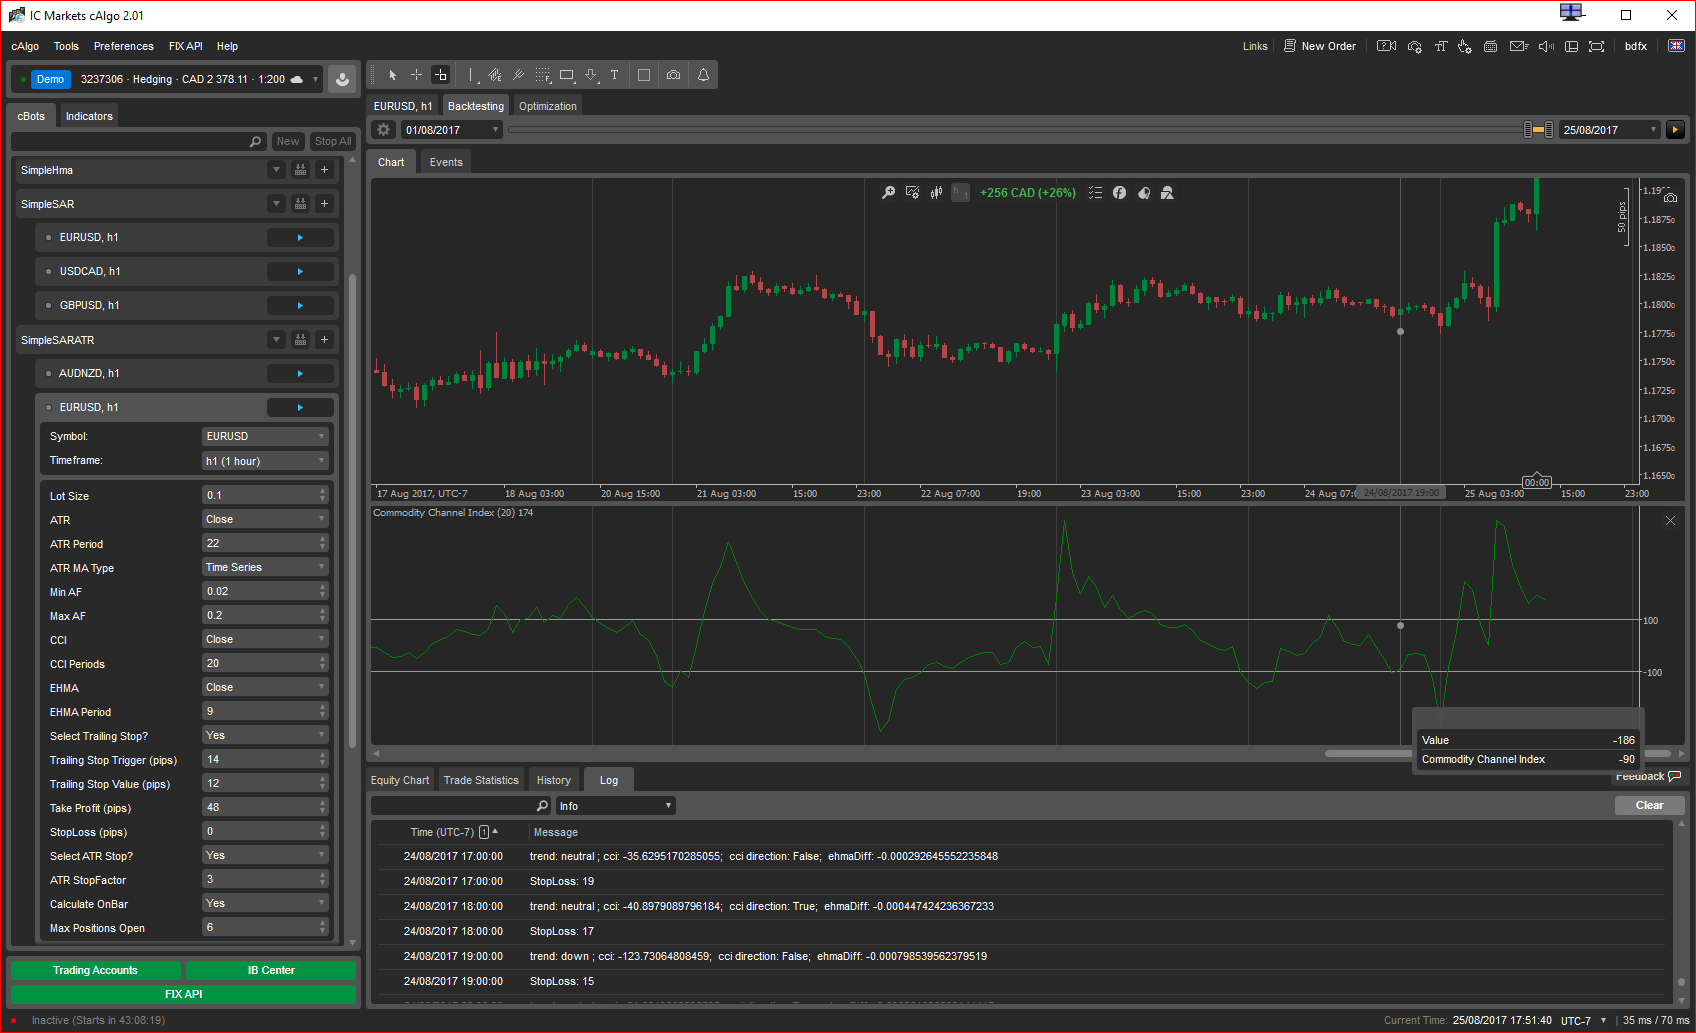Open the Calculate OnBar dropdown

click(x=265, y=903)
